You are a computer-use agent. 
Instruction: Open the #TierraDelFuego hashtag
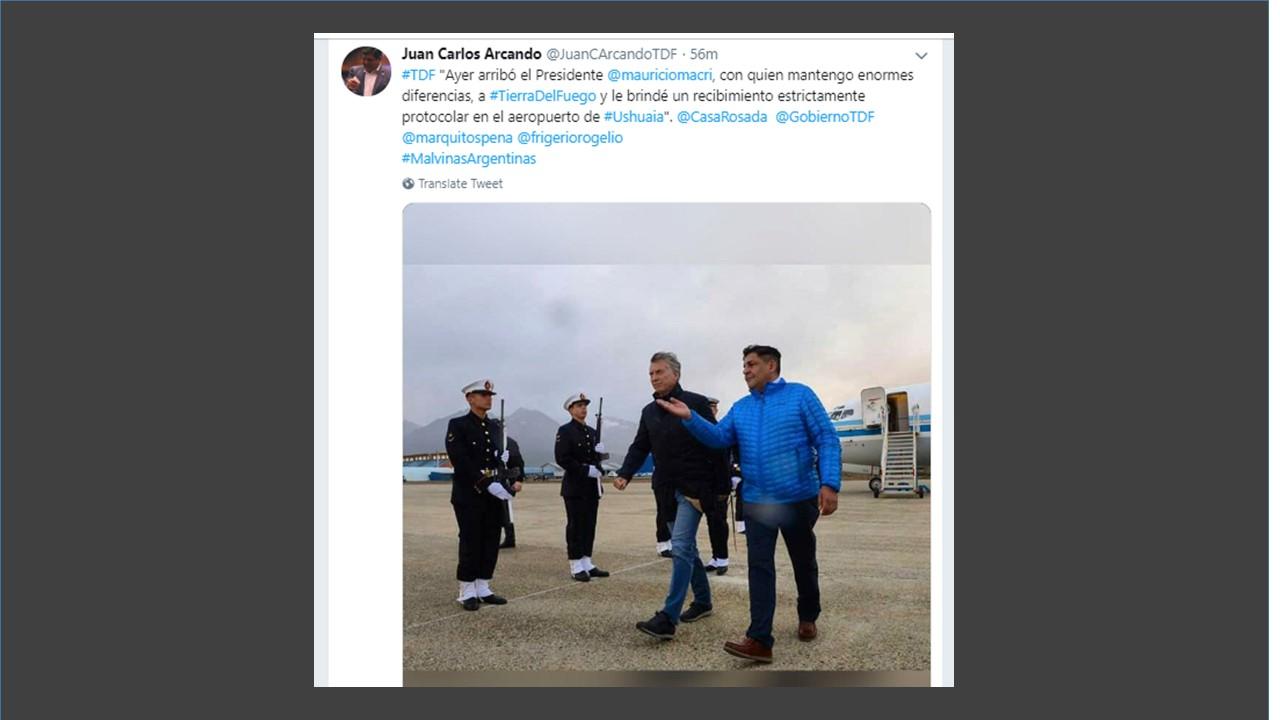point(542,96)
